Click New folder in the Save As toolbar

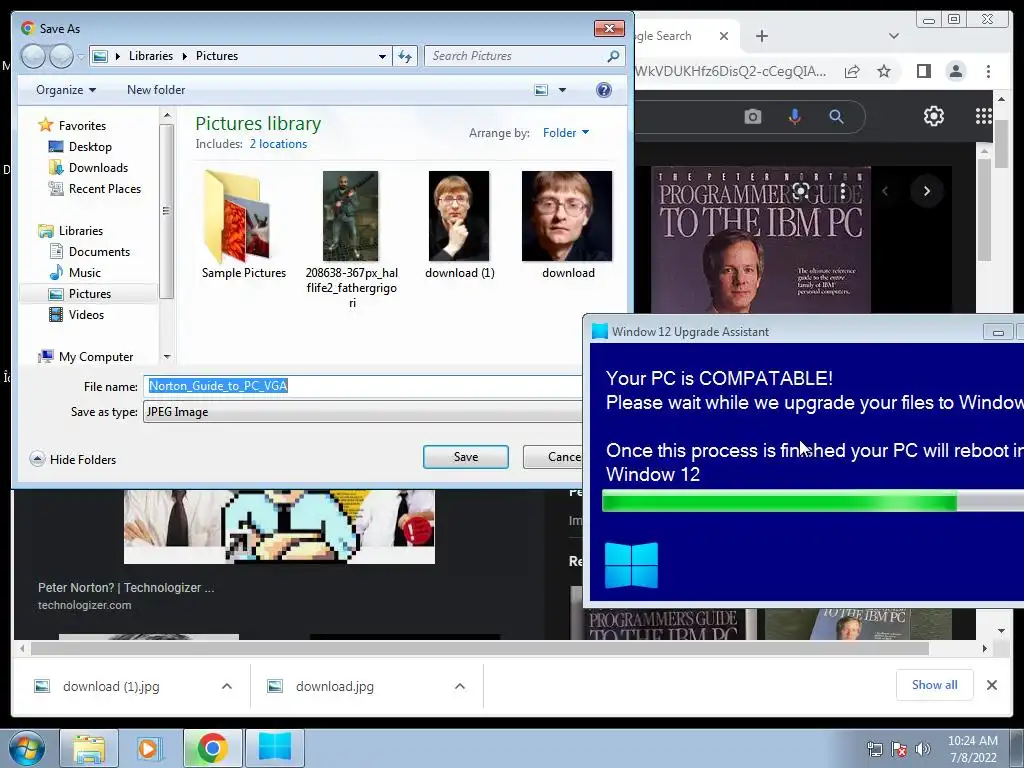coord(156,89)
